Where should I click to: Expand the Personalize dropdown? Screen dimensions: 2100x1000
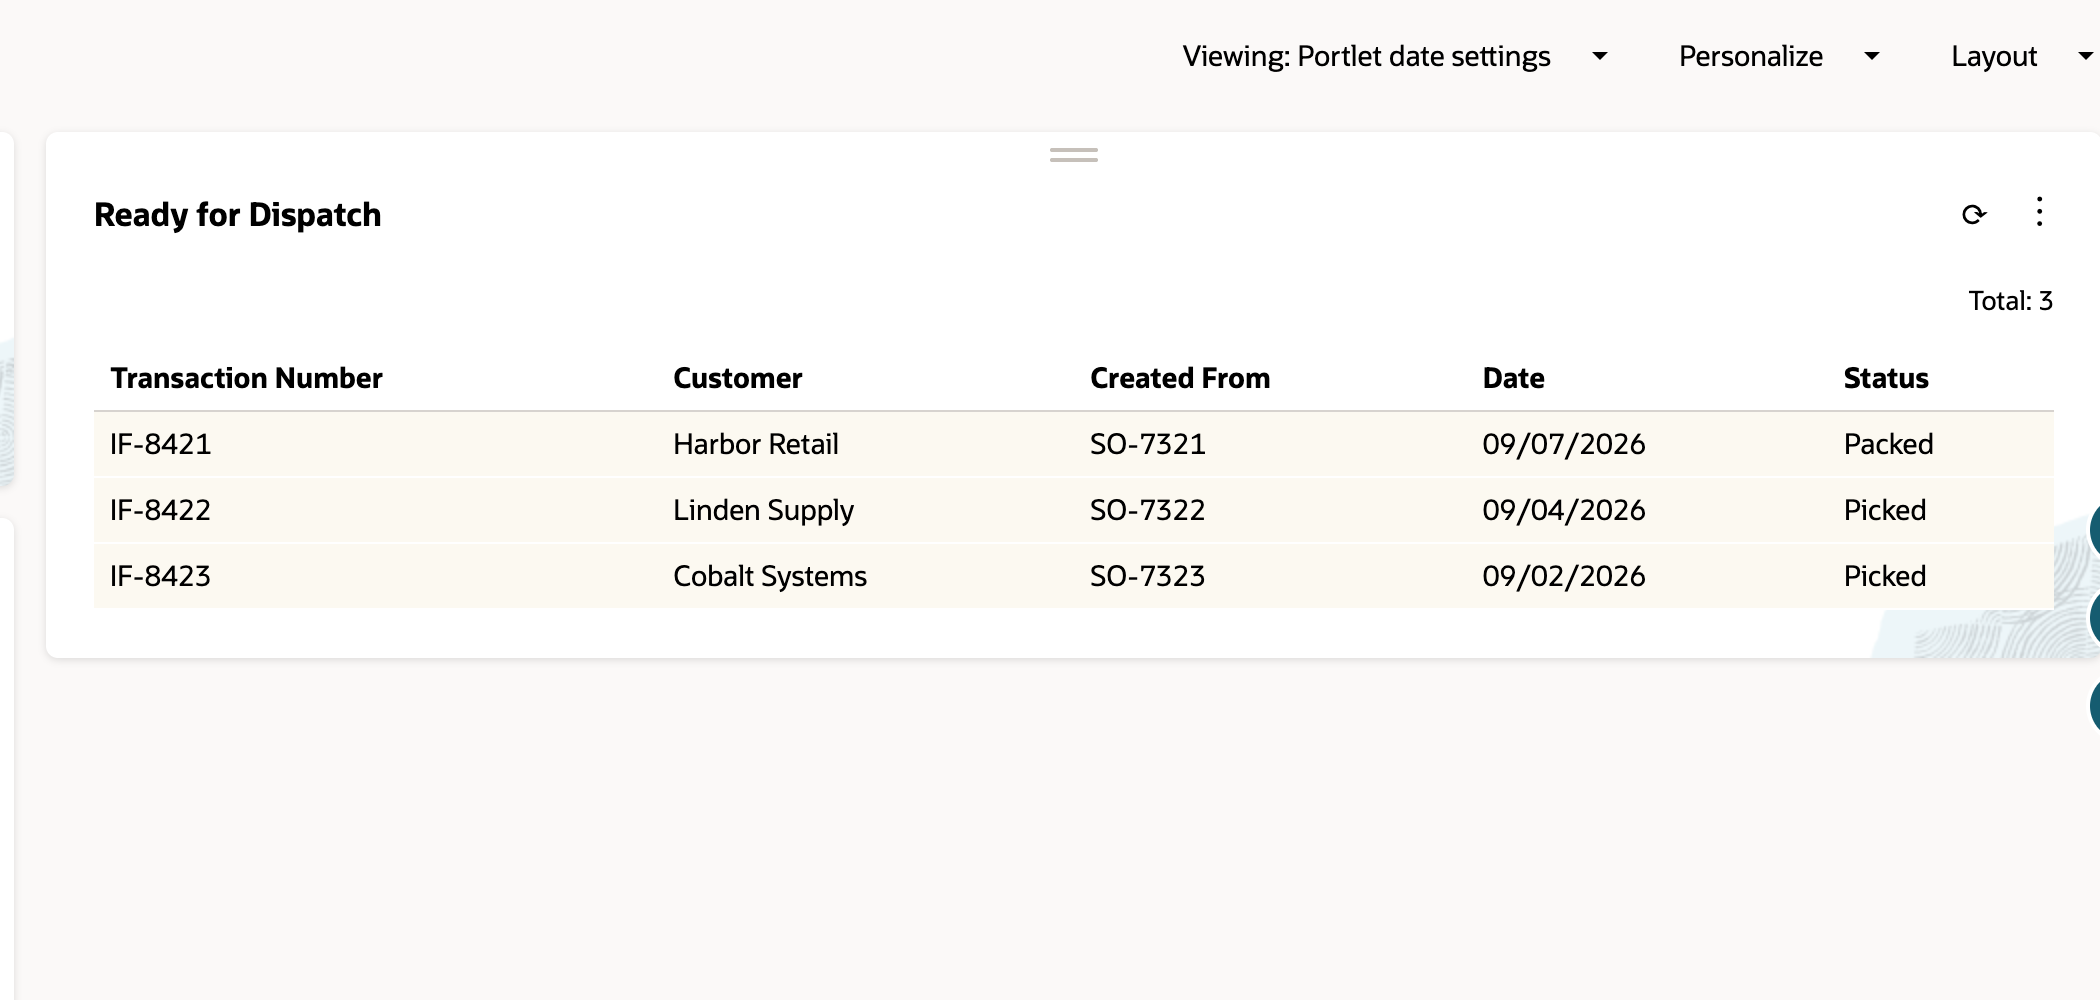pyautogui.click(x=1779, y=56)
